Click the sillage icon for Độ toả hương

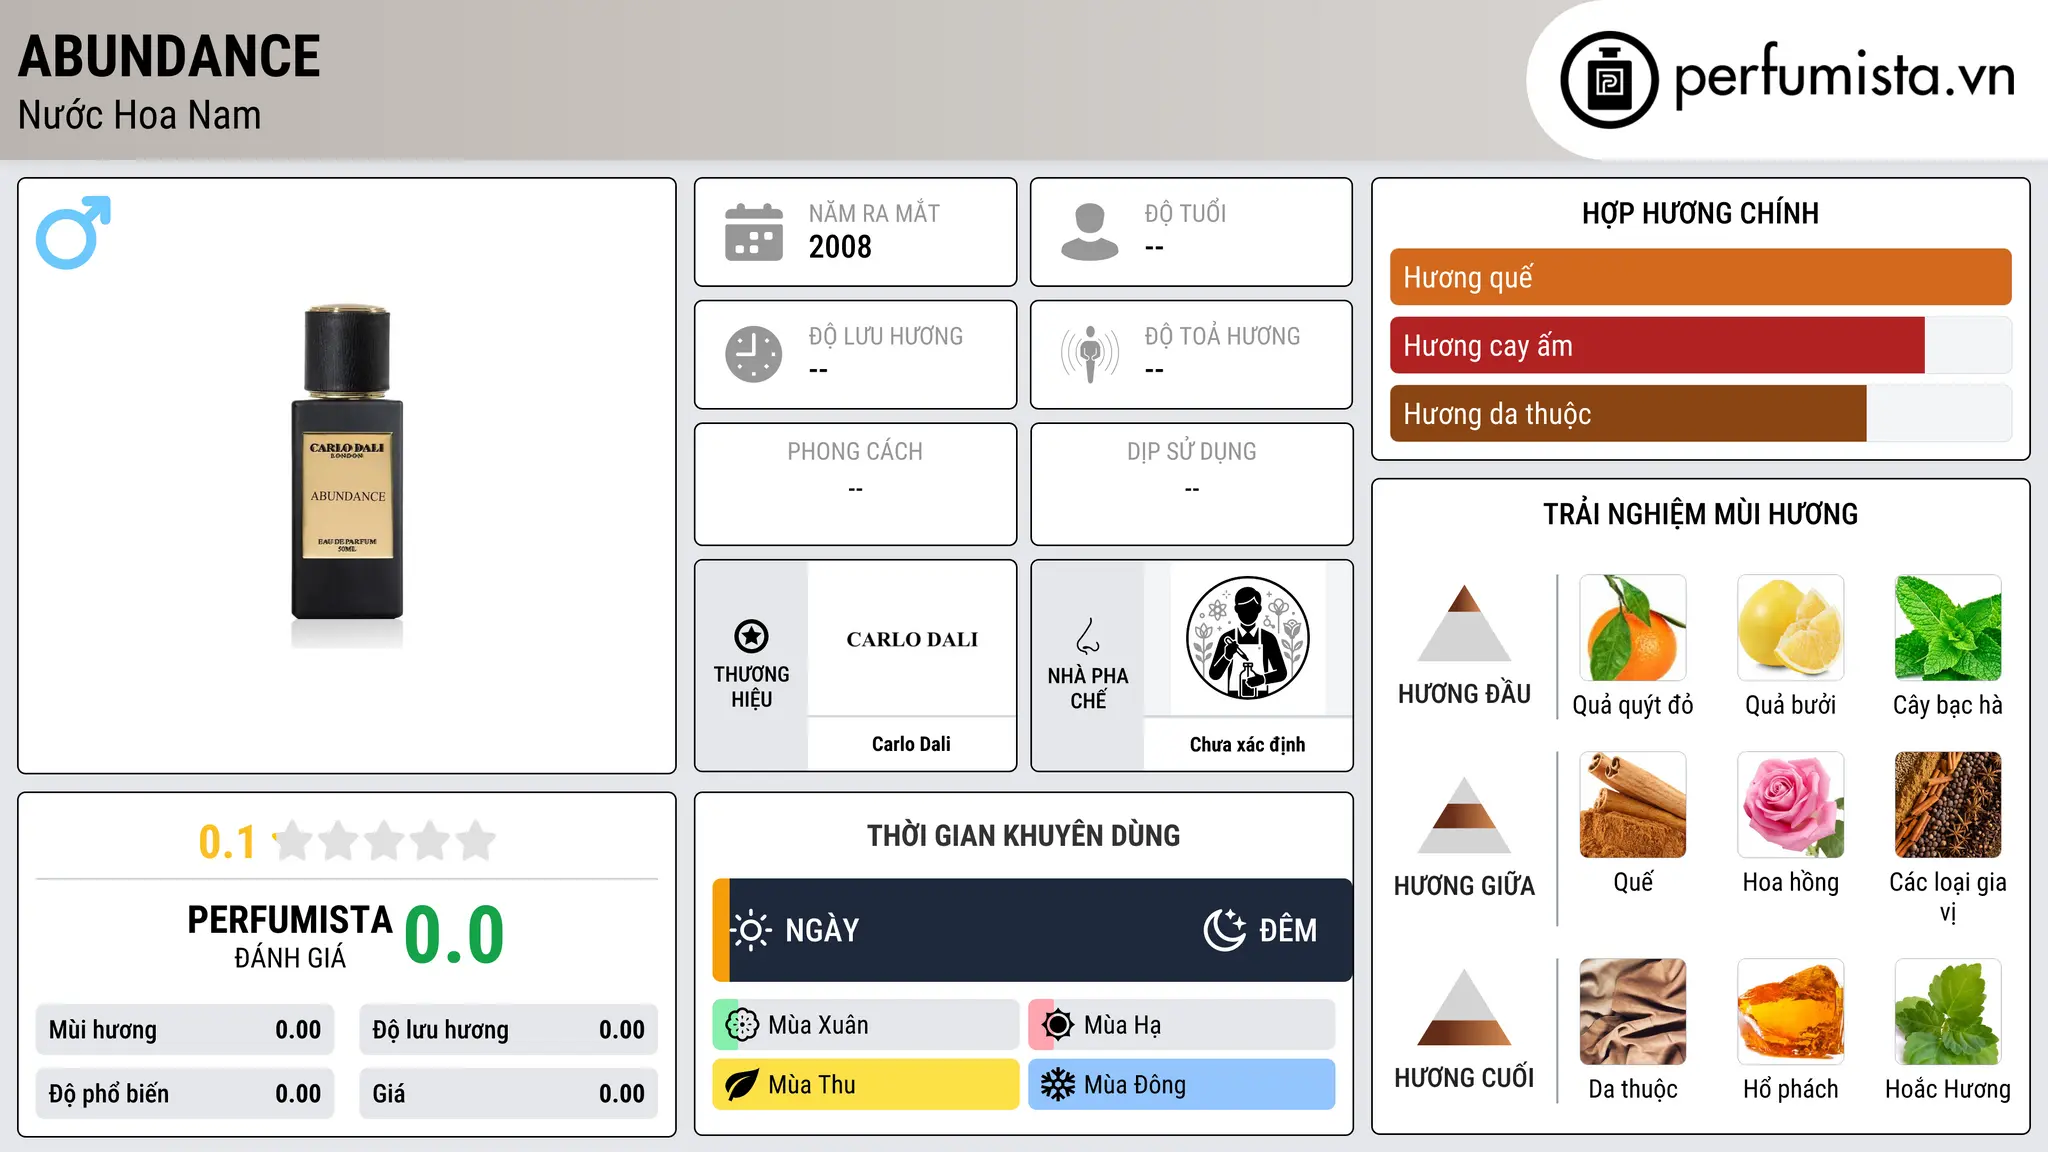click(x=1090, y=354)
